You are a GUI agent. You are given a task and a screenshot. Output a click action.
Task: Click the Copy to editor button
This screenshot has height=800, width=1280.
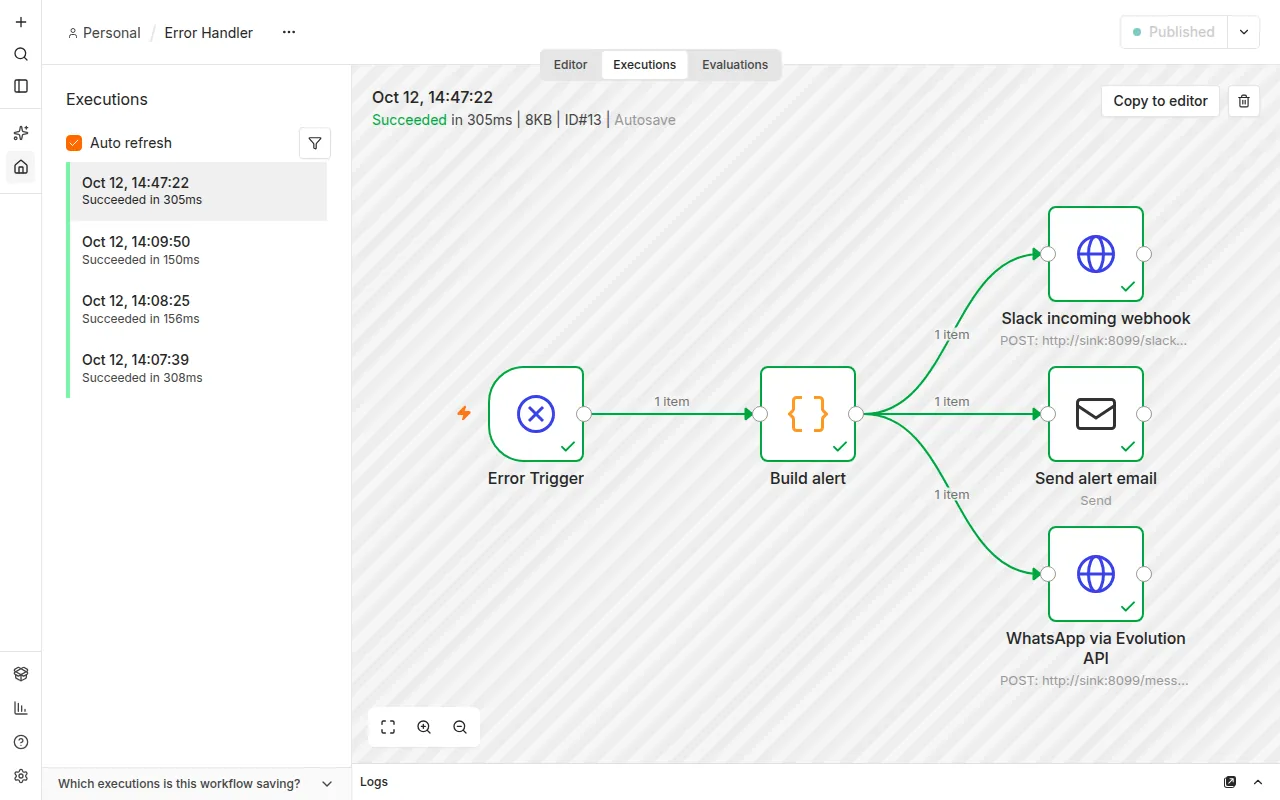point(1161,101)
